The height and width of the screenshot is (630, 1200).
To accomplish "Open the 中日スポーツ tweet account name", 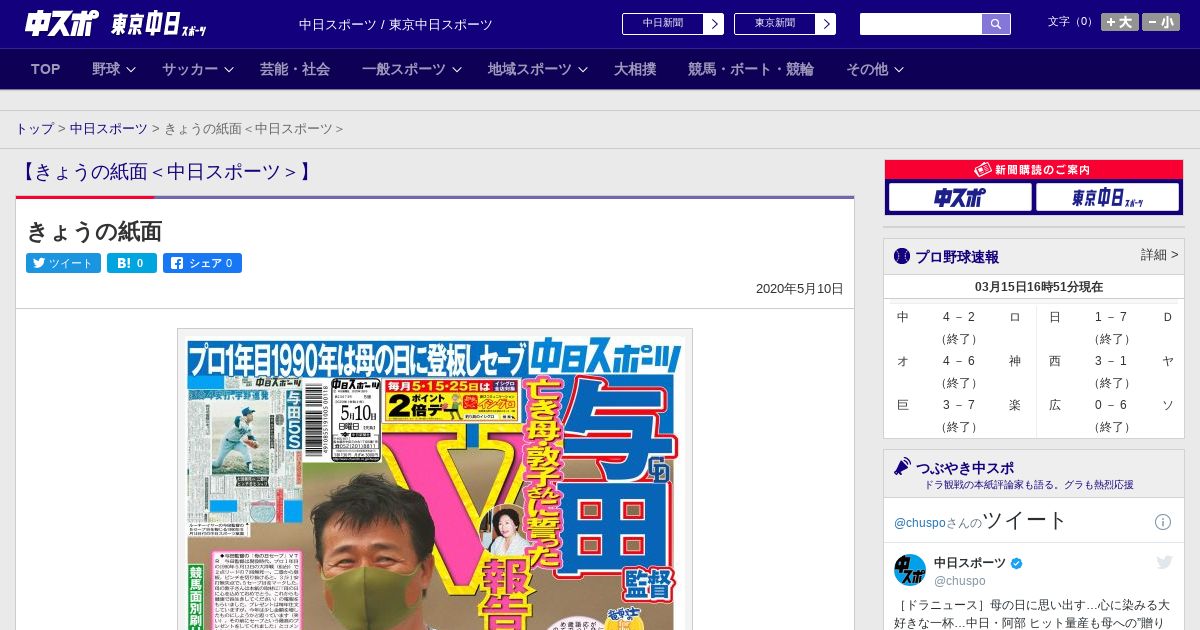I will click(x=969, y=563).
